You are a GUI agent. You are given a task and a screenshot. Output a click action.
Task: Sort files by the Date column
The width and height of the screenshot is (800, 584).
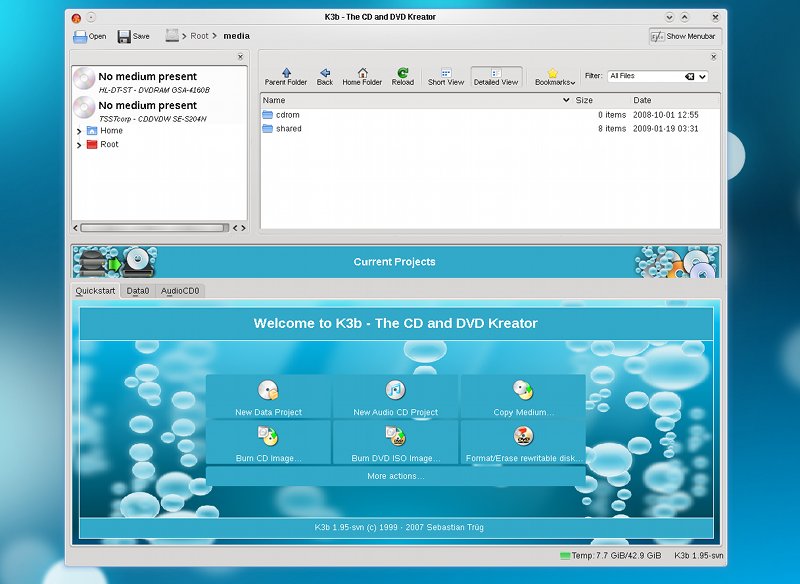(x=674, y=100)
